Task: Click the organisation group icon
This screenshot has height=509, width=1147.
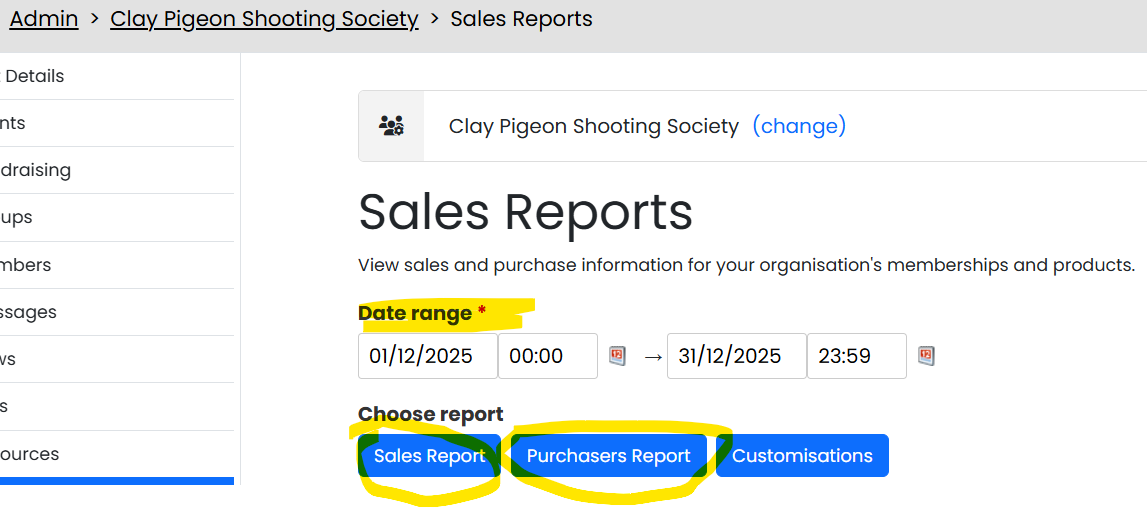Action: tap(391, 126)
